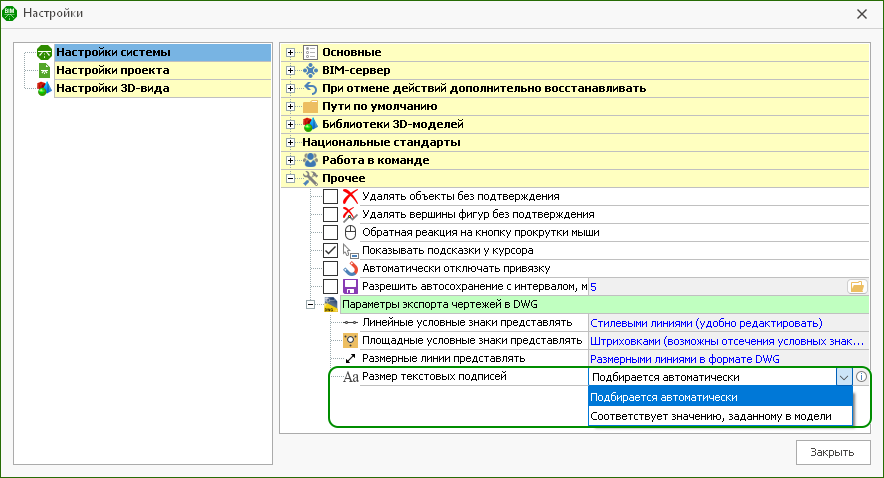Enable Автоматически отключать привязку checkbox
The height and width of the screenshot is (478, 884).
(330, 269)
